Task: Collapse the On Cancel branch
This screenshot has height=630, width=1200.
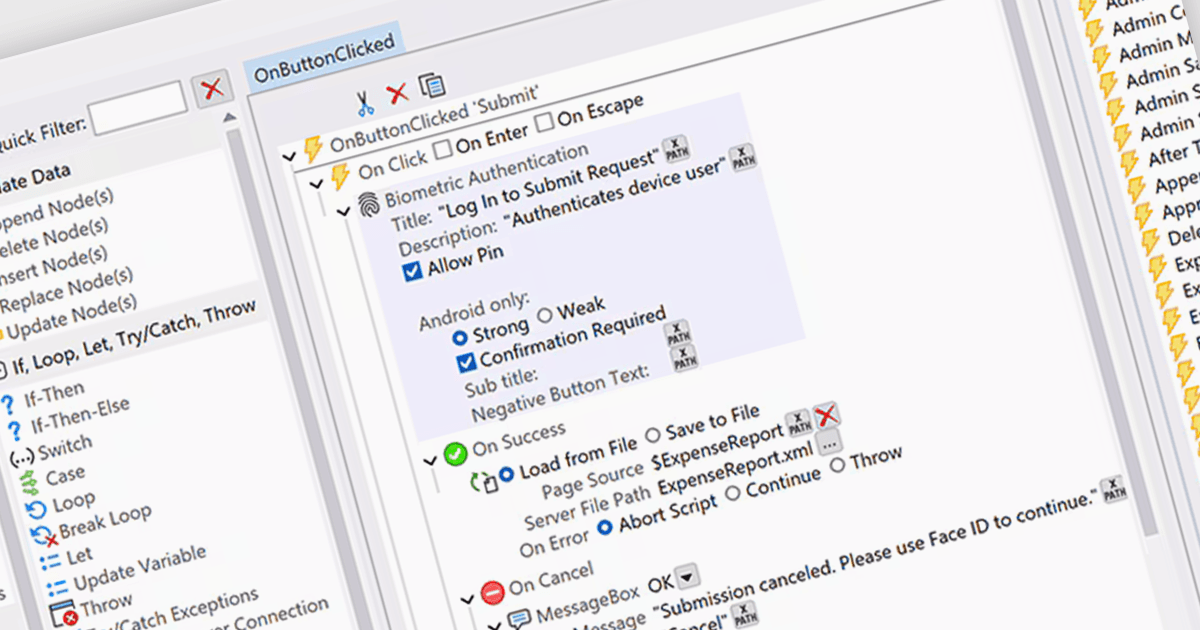Action: click(x=467, y=601)
